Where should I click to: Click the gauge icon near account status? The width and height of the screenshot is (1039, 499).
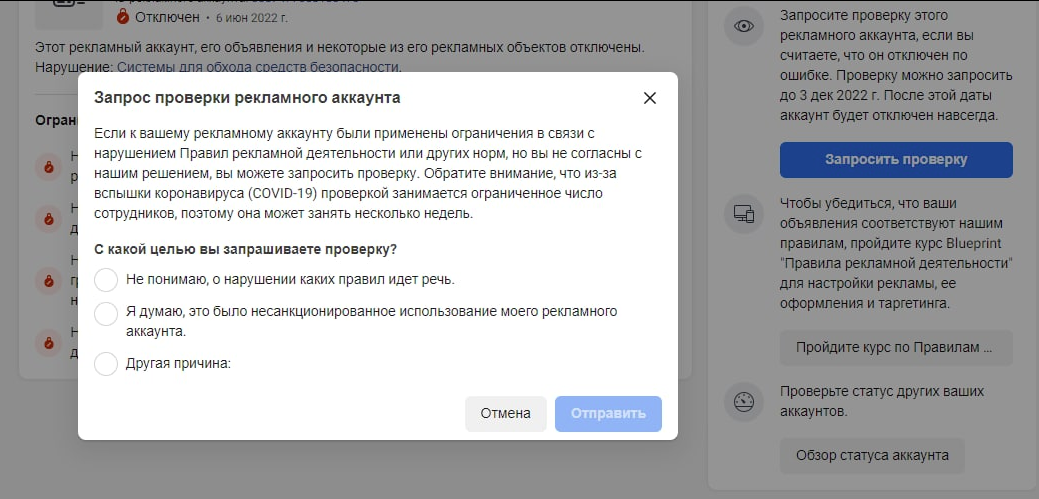click(743, 402)
